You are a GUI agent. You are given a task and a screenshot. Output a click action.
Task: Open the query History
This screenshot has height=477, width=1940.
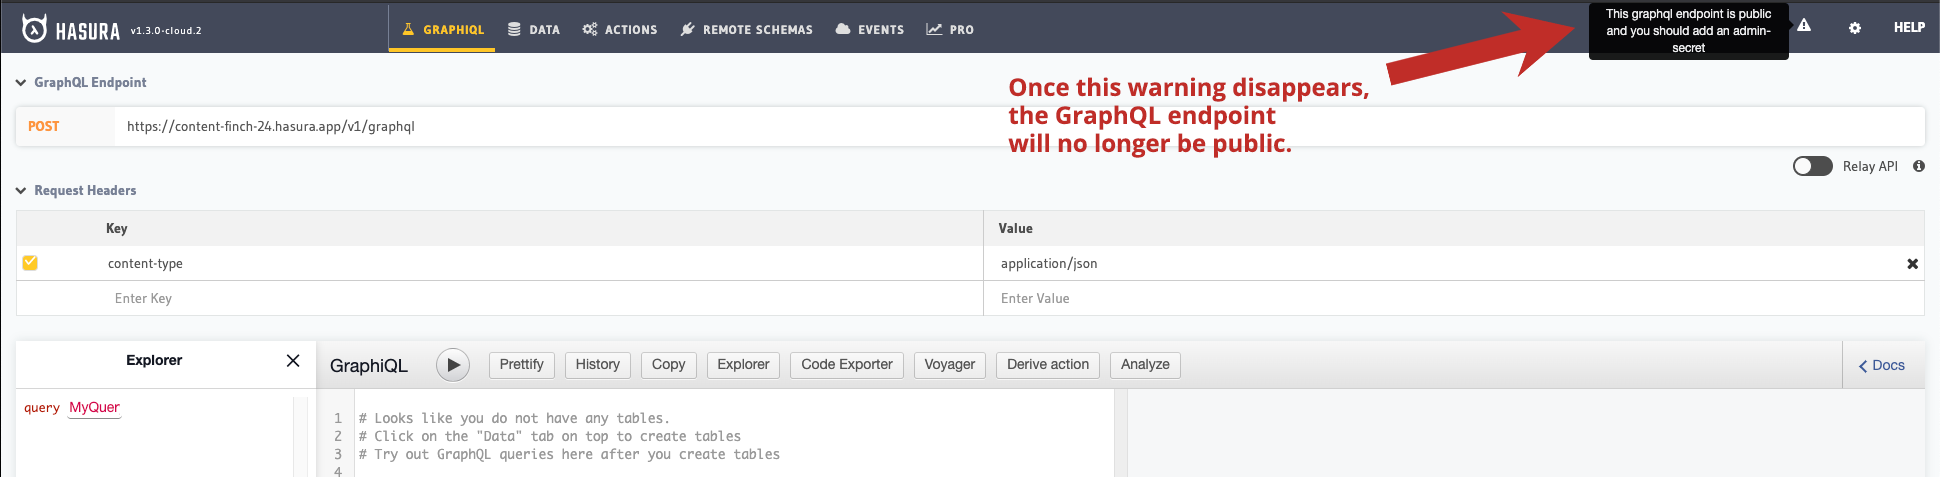click(x=598, y=365)
